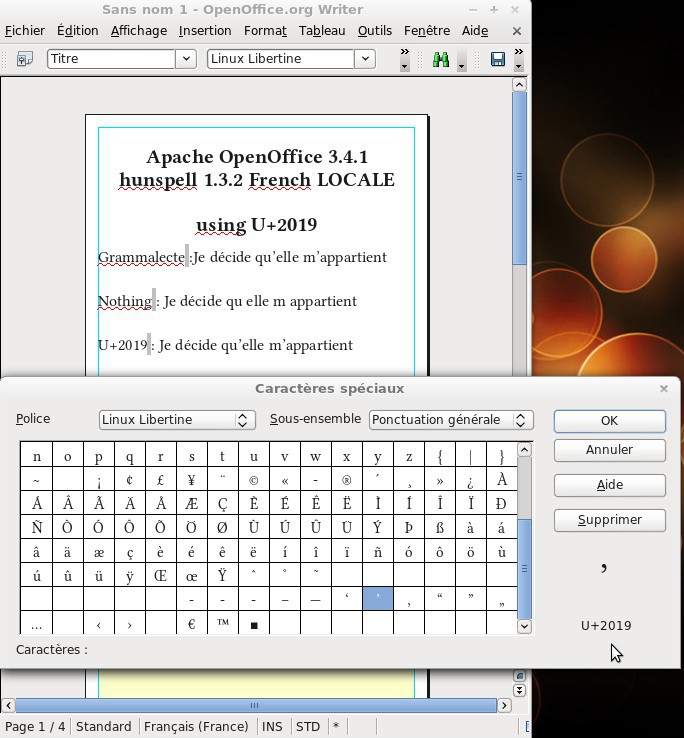Close the Caractères spéciaux dialog
Screen dimensions: 684x738
(x=664, y=389)
